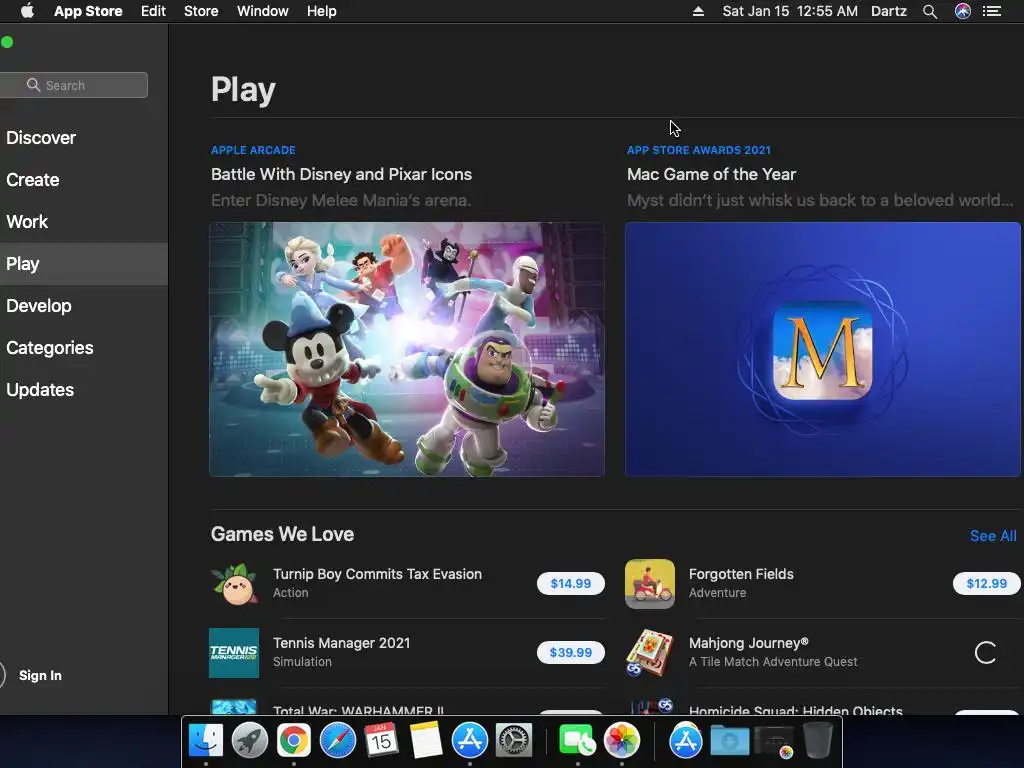Open the Disney Melee Mania artwork

(x=407, y=349)
